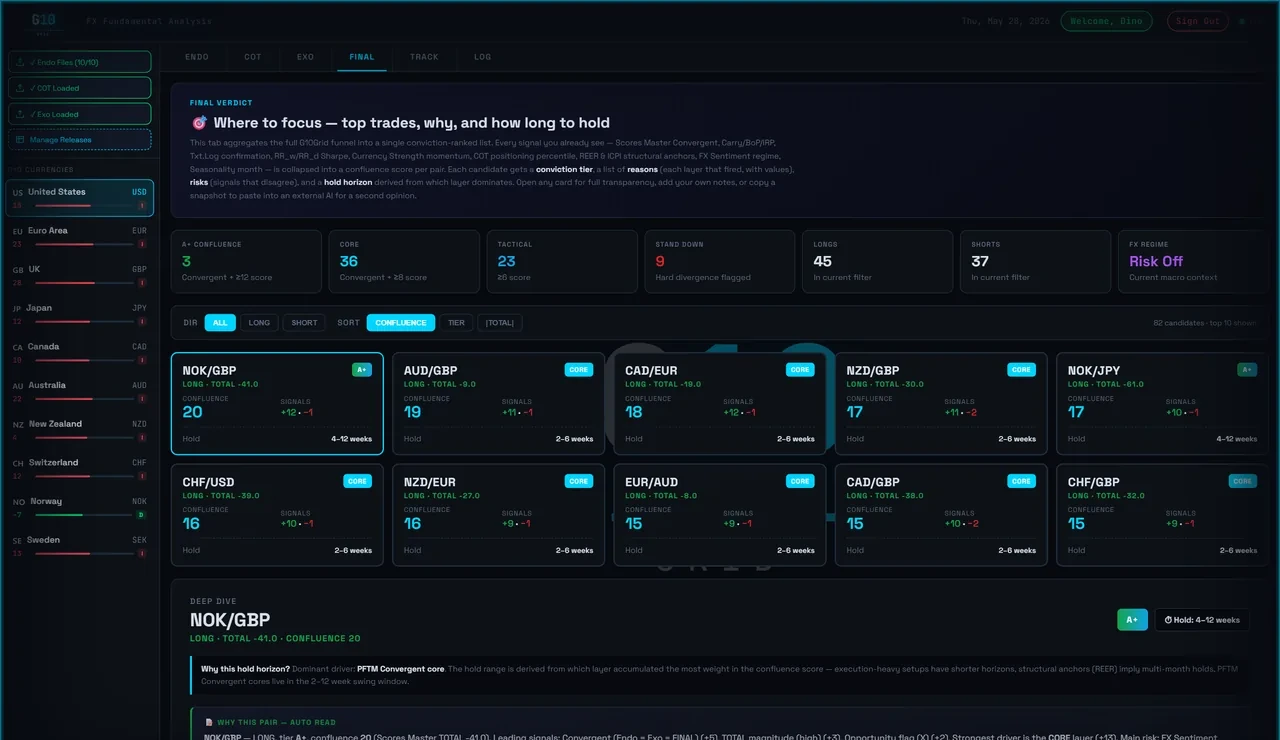This screenshot has height=740, width=1280.
Task: Open the CHF/USD candidate card
Action: [x=277, y=515]
